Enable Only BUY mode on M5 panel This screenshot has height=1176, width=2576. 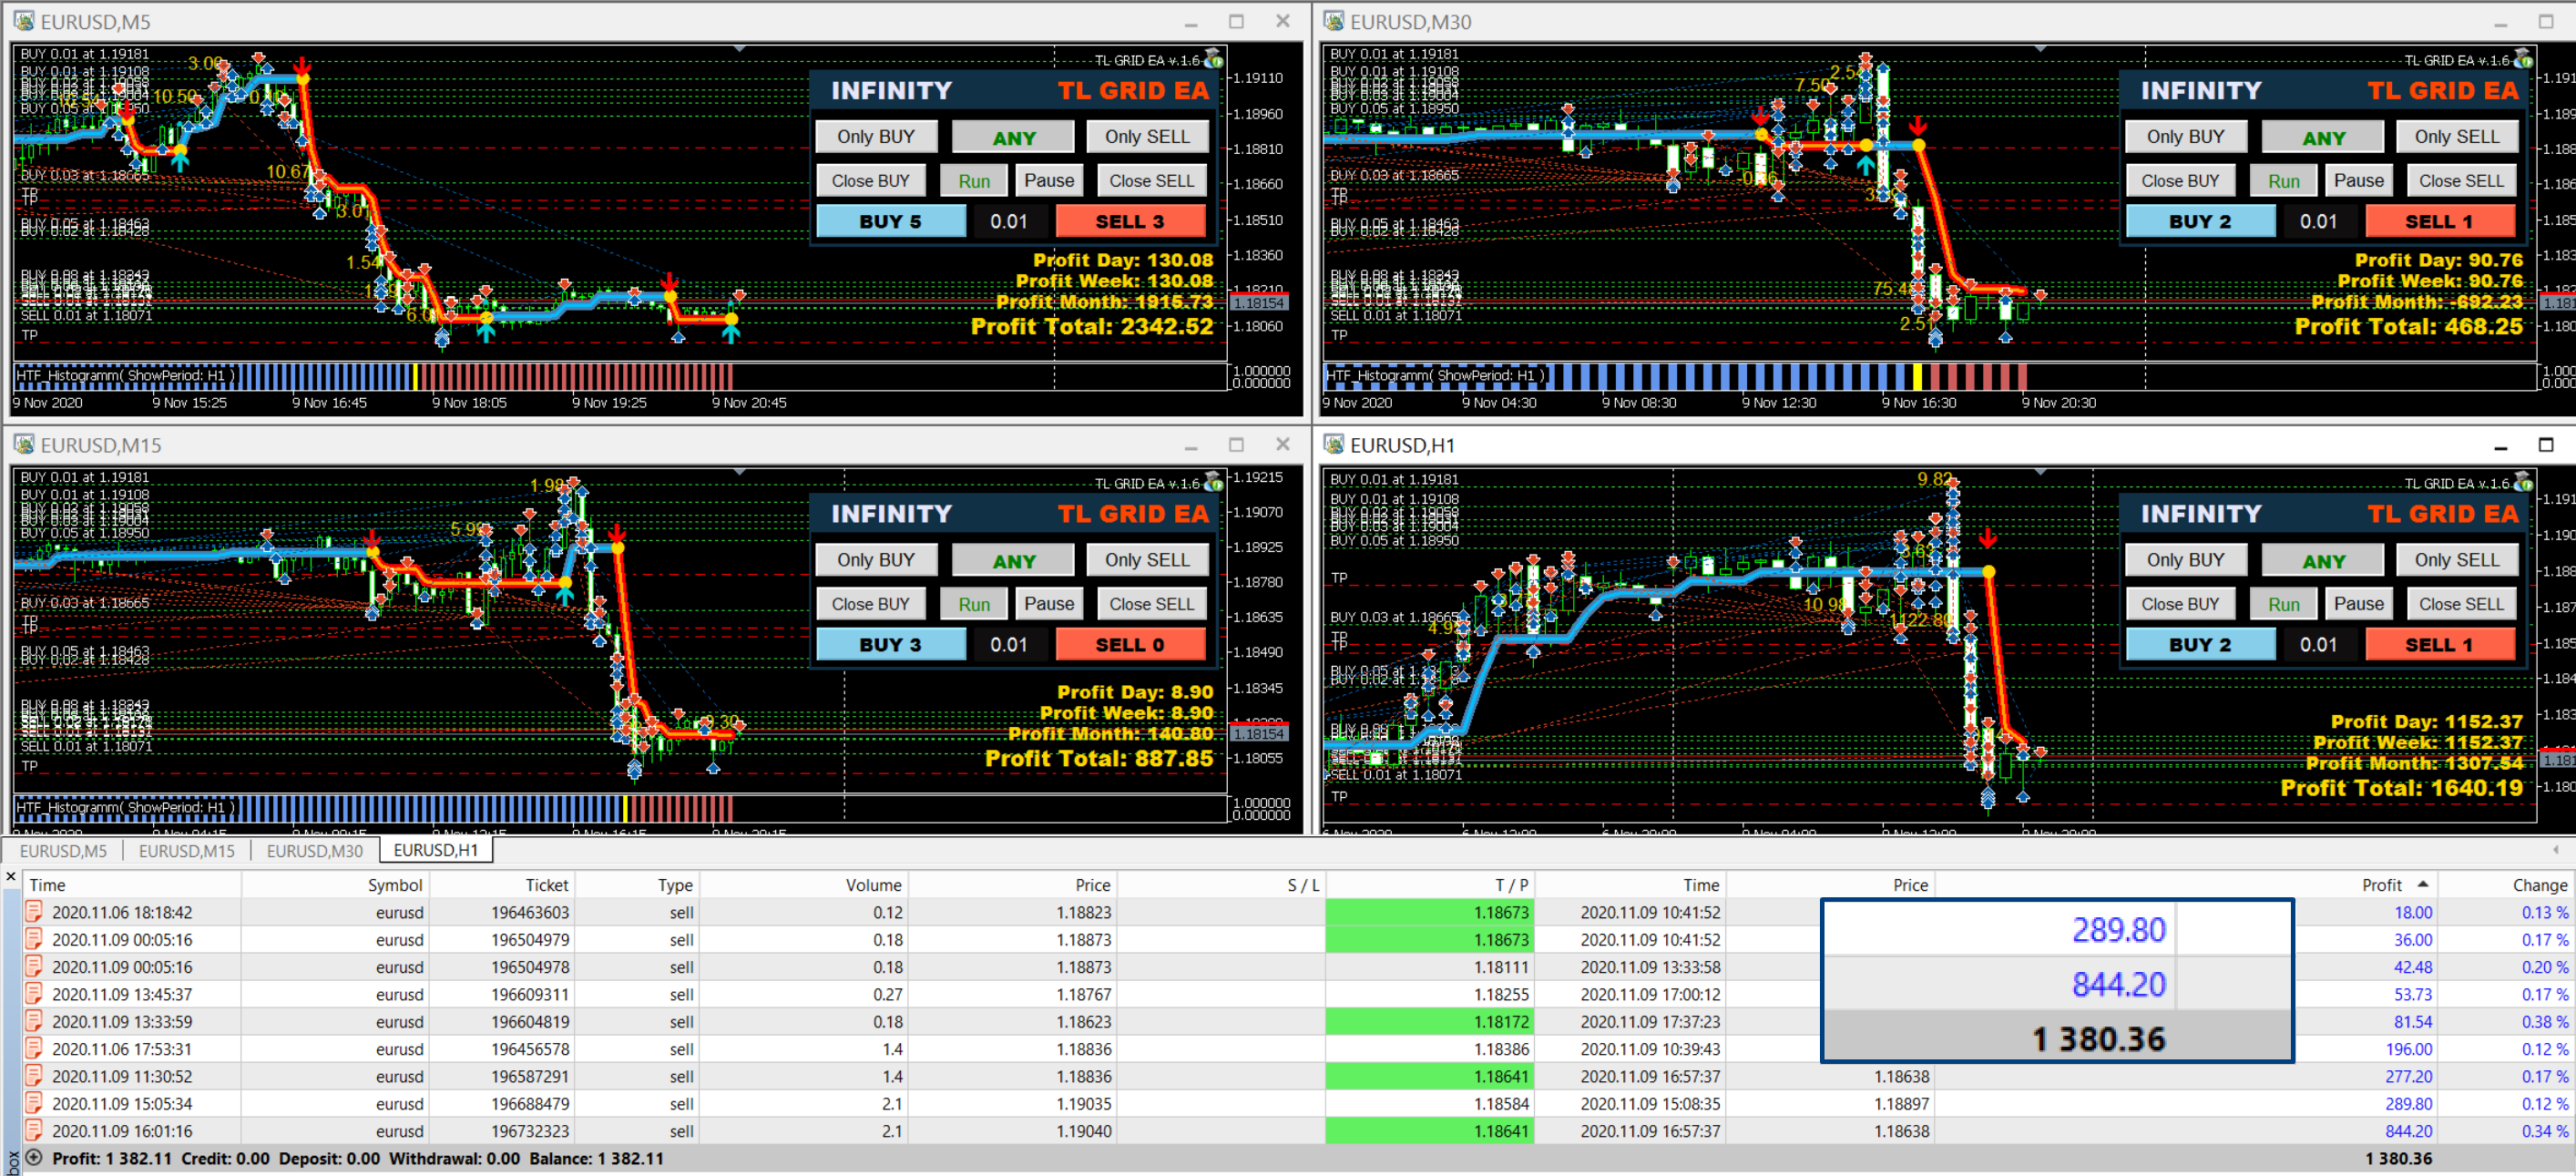[x=875, y=137]
